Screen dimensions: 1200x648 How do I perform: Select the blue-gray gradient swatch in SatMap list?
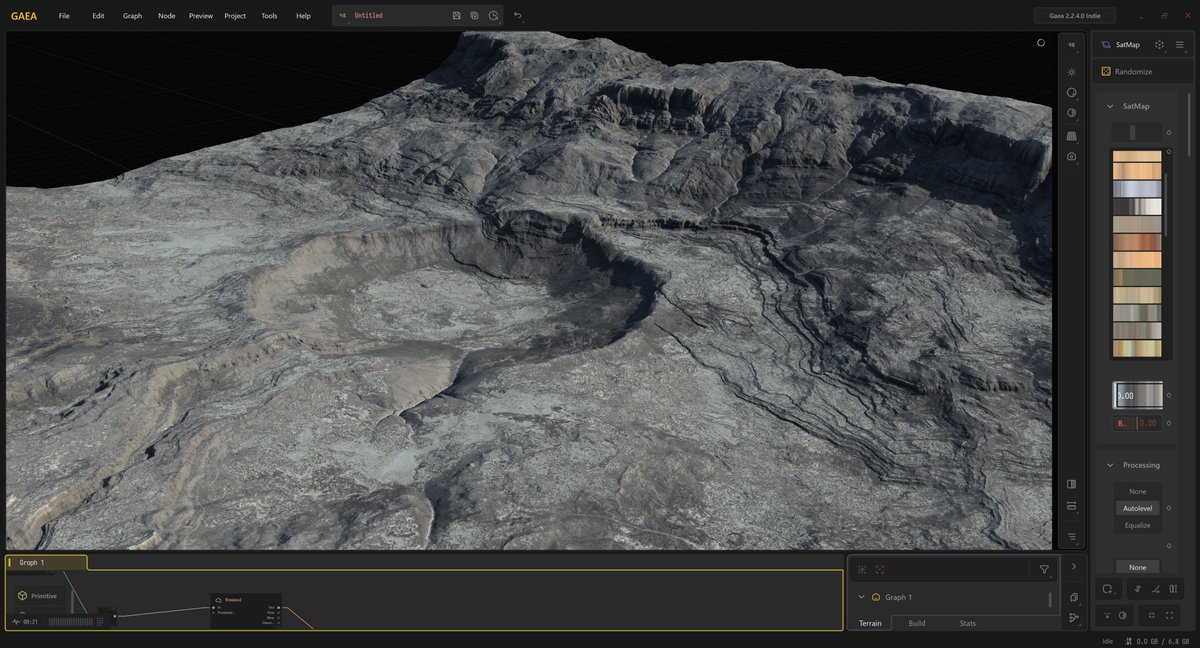click(x=1137, y=189)
